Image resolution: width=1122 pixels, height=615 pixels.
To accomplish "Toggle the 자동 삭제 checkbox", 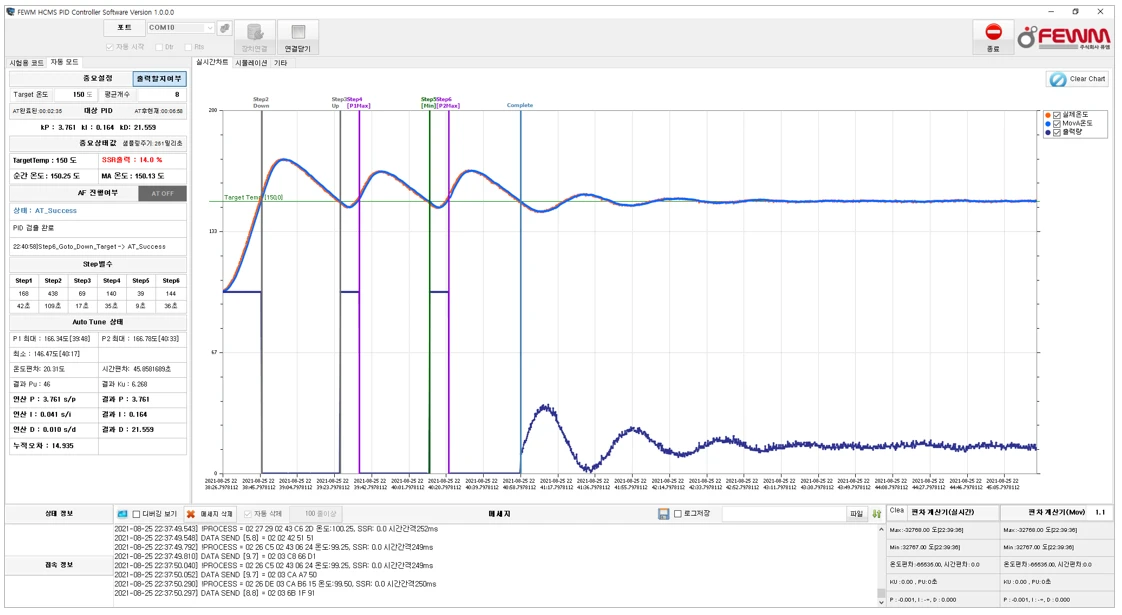I will click(248, 514).
